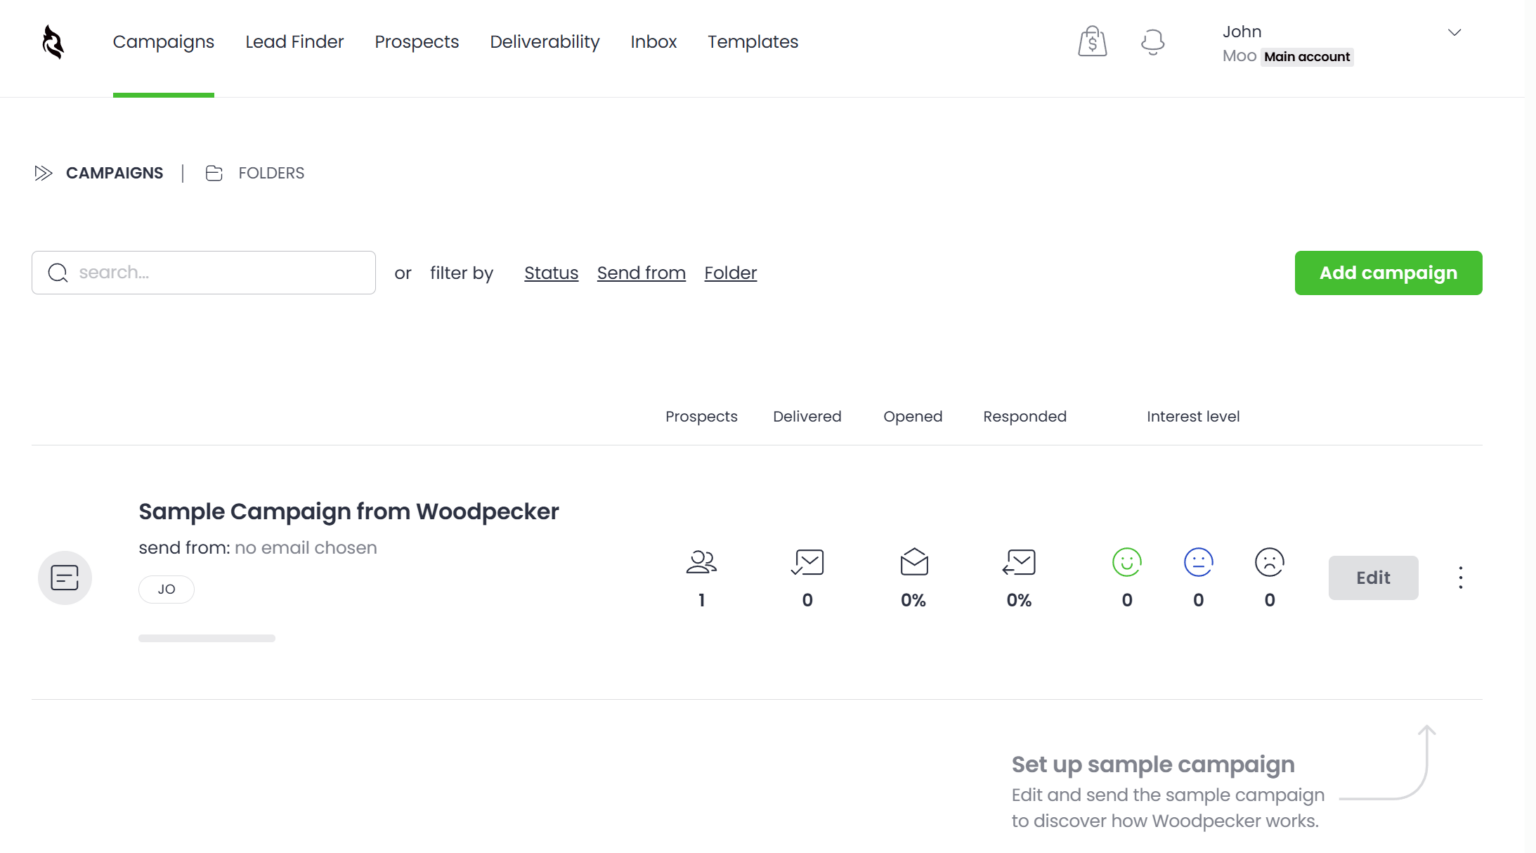
Task: Open the Lead Finder tab
Action: pyautogui.click(x=294, y=42)
